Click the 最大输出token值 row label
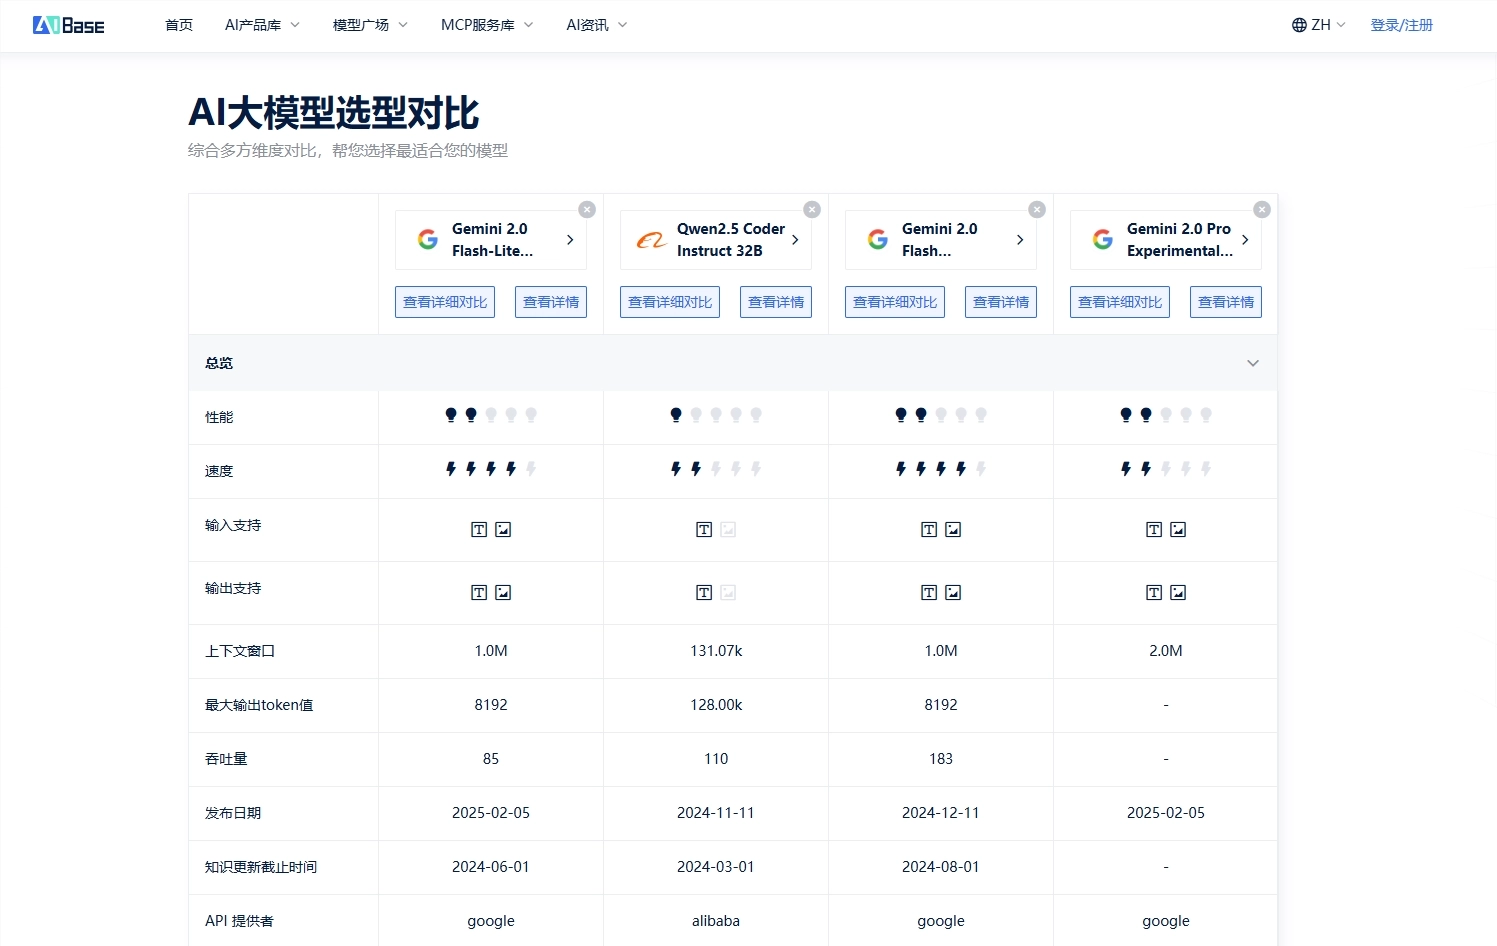1497x946 pixels. point(259,705)
